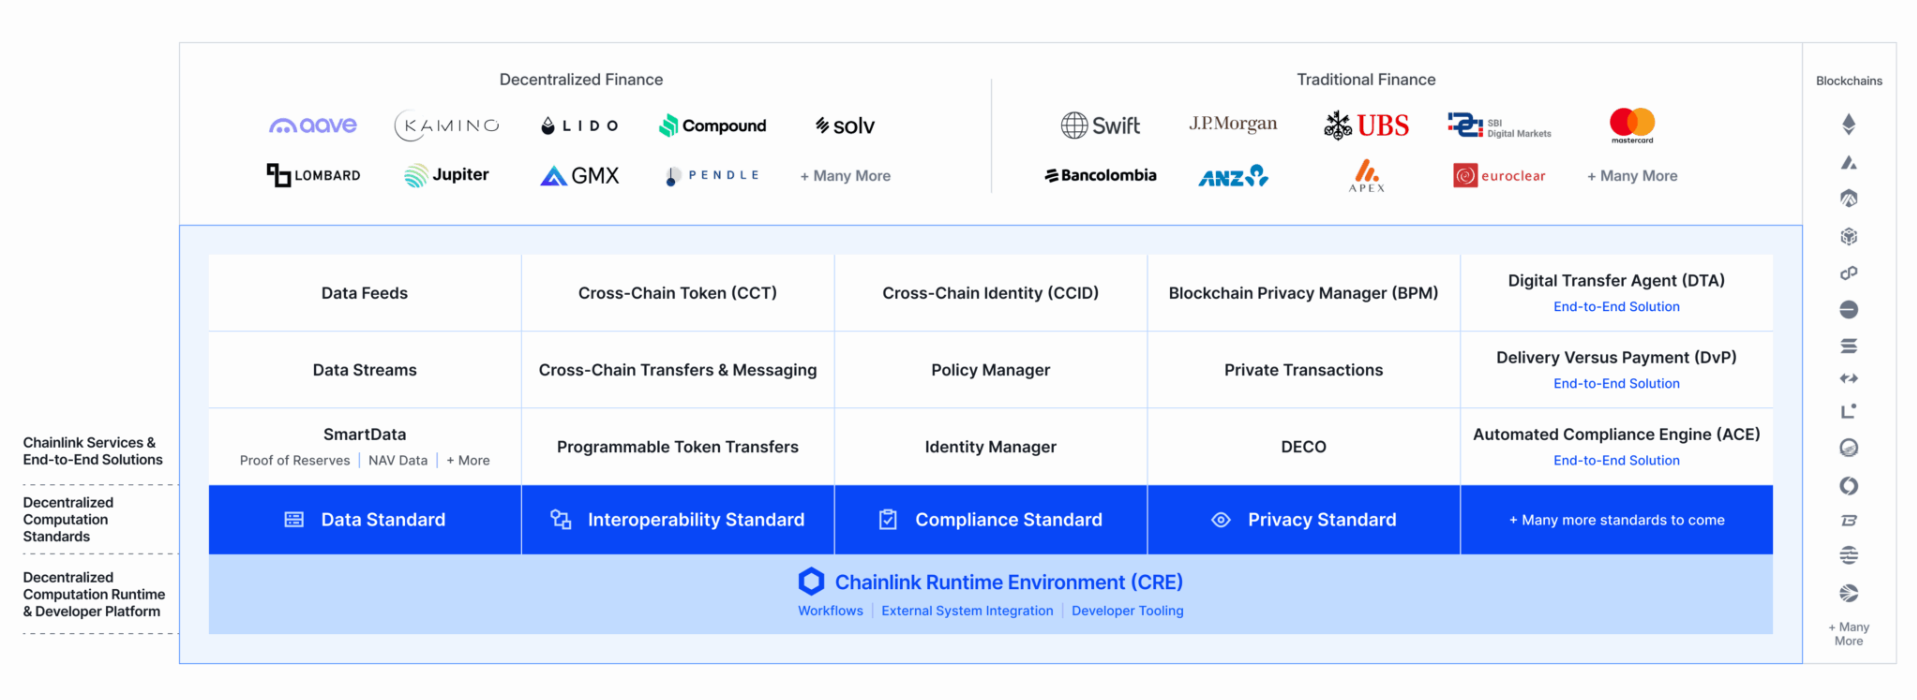Select the Data Feeds cell
This screenshot has width=1917, height=700.
coord(365,293)
